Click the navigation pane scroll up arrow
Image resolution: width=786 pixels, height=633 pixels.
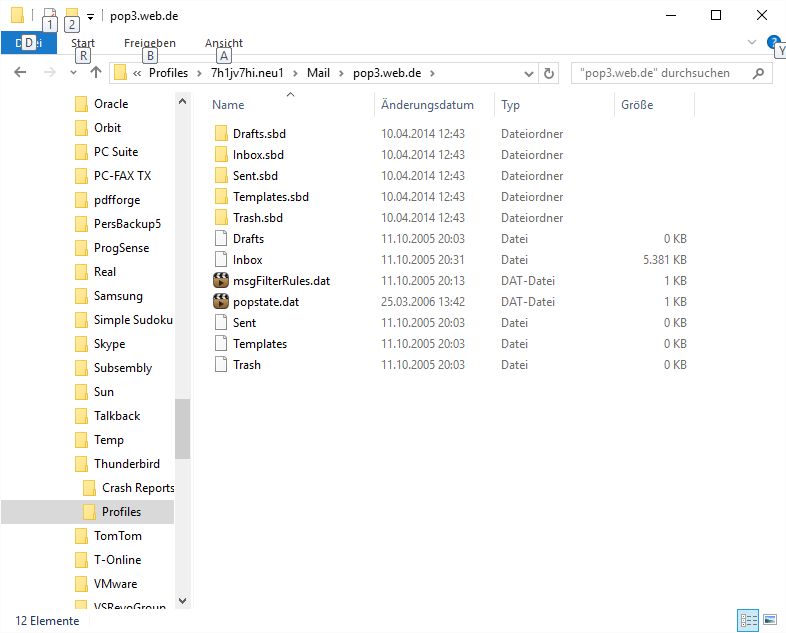tap(182, 101)
